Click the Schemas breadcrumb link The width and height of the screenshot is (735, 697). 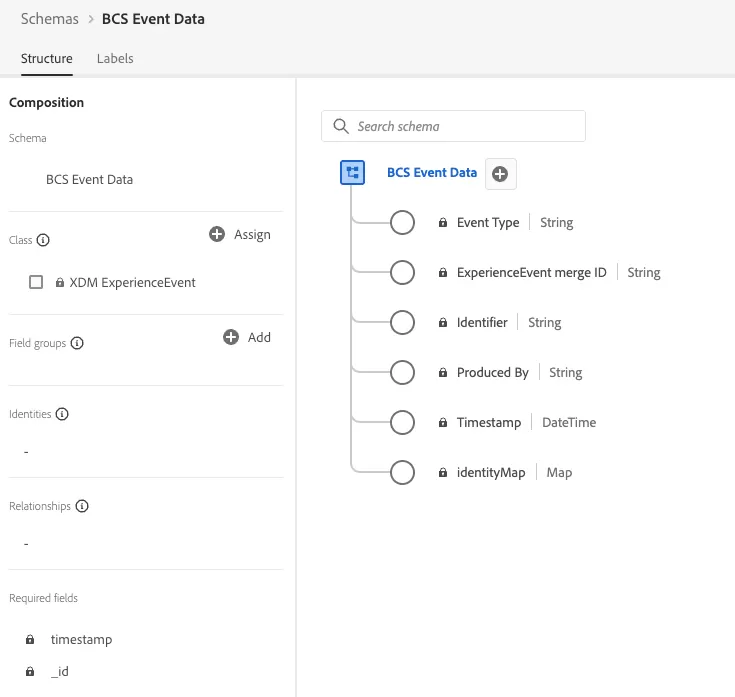click(x=50, y=19)
